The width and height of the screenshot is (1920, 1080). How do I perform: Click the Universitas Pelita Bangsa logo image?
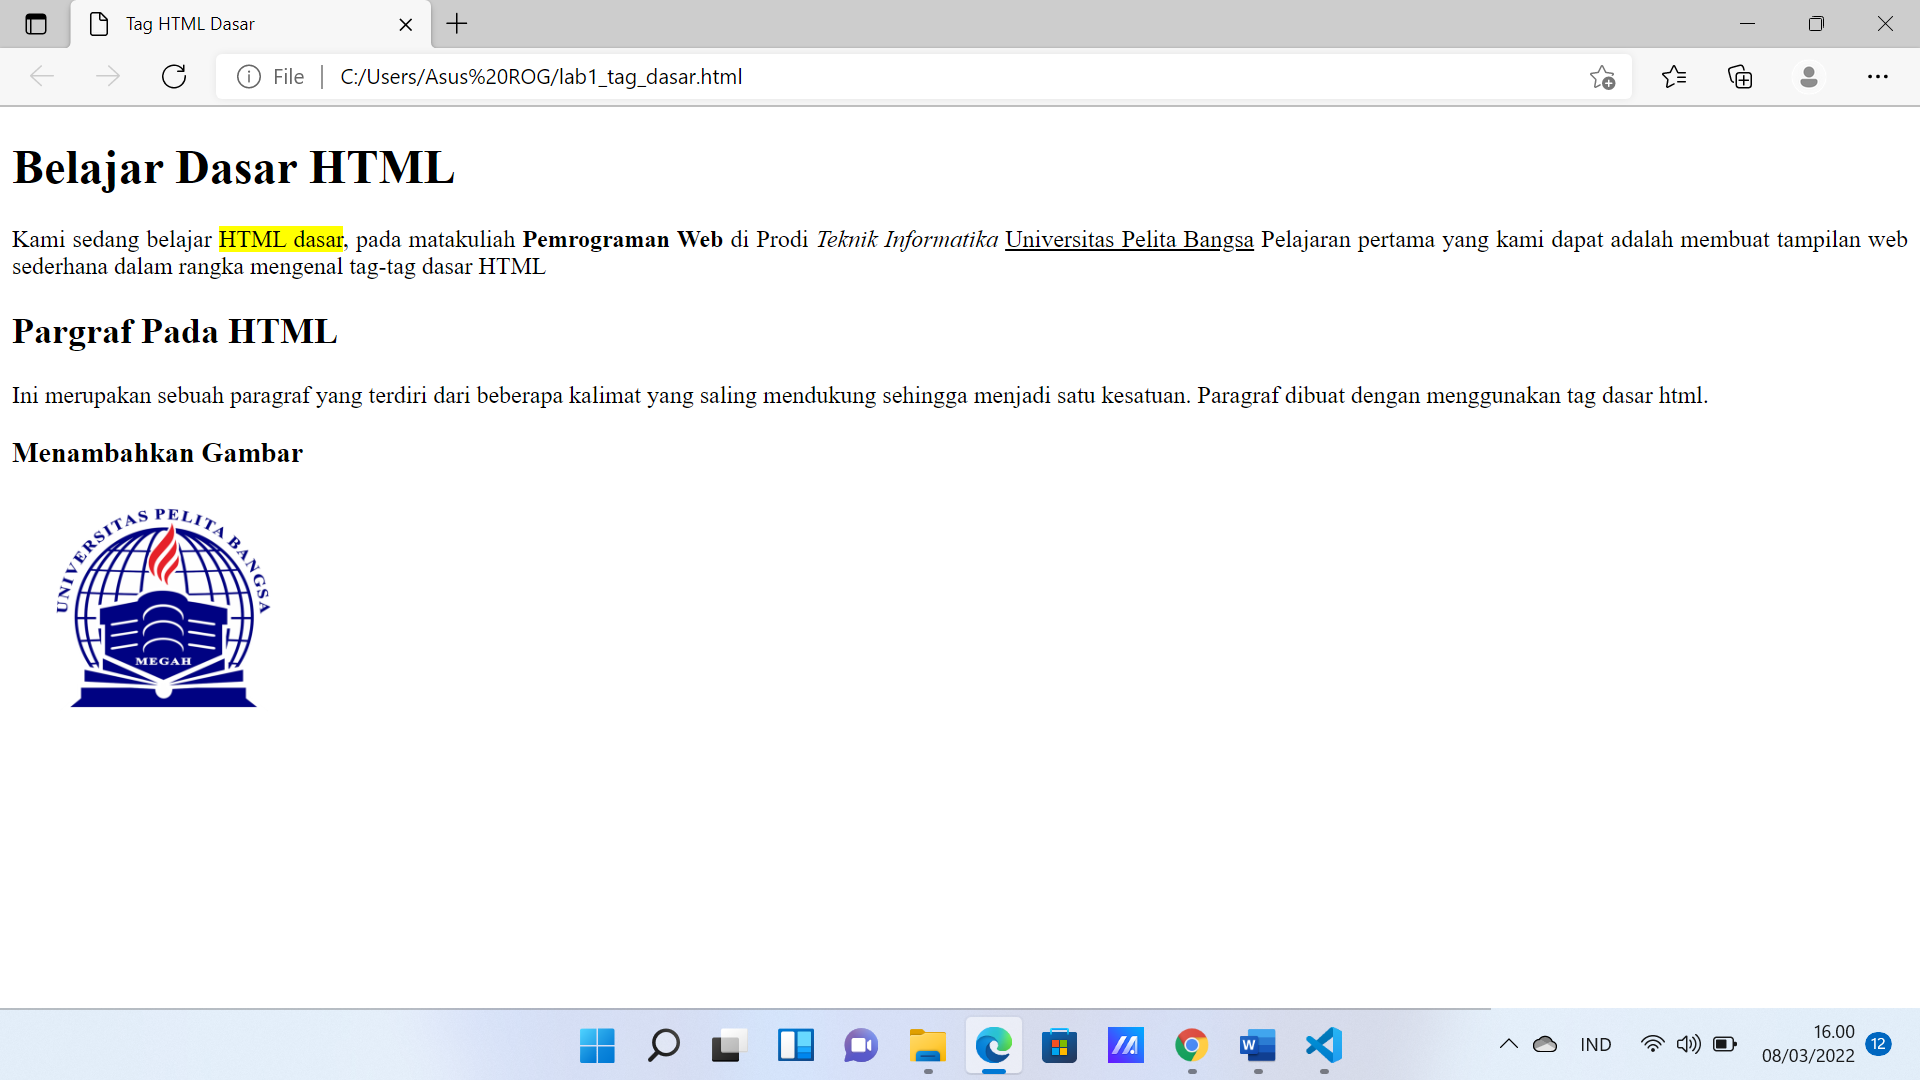click(x=164, y=607)
